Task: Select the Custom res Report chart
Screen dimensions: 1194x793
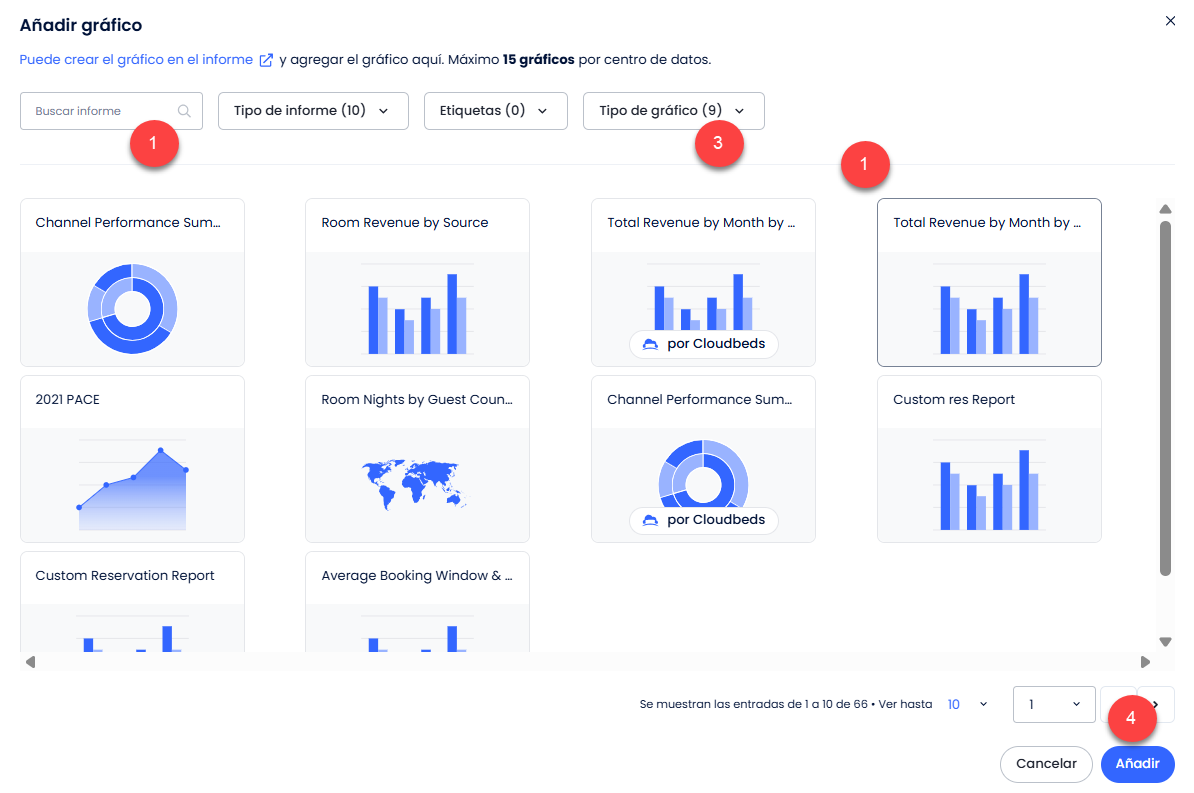Action: (x=989, y=459)
